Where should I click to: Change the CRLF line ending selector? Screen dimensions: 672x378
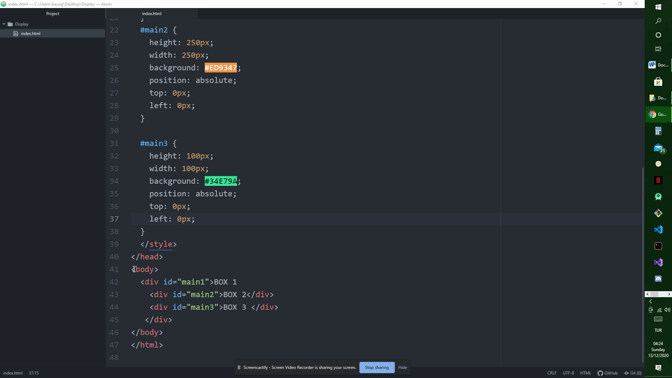(552, 373)
